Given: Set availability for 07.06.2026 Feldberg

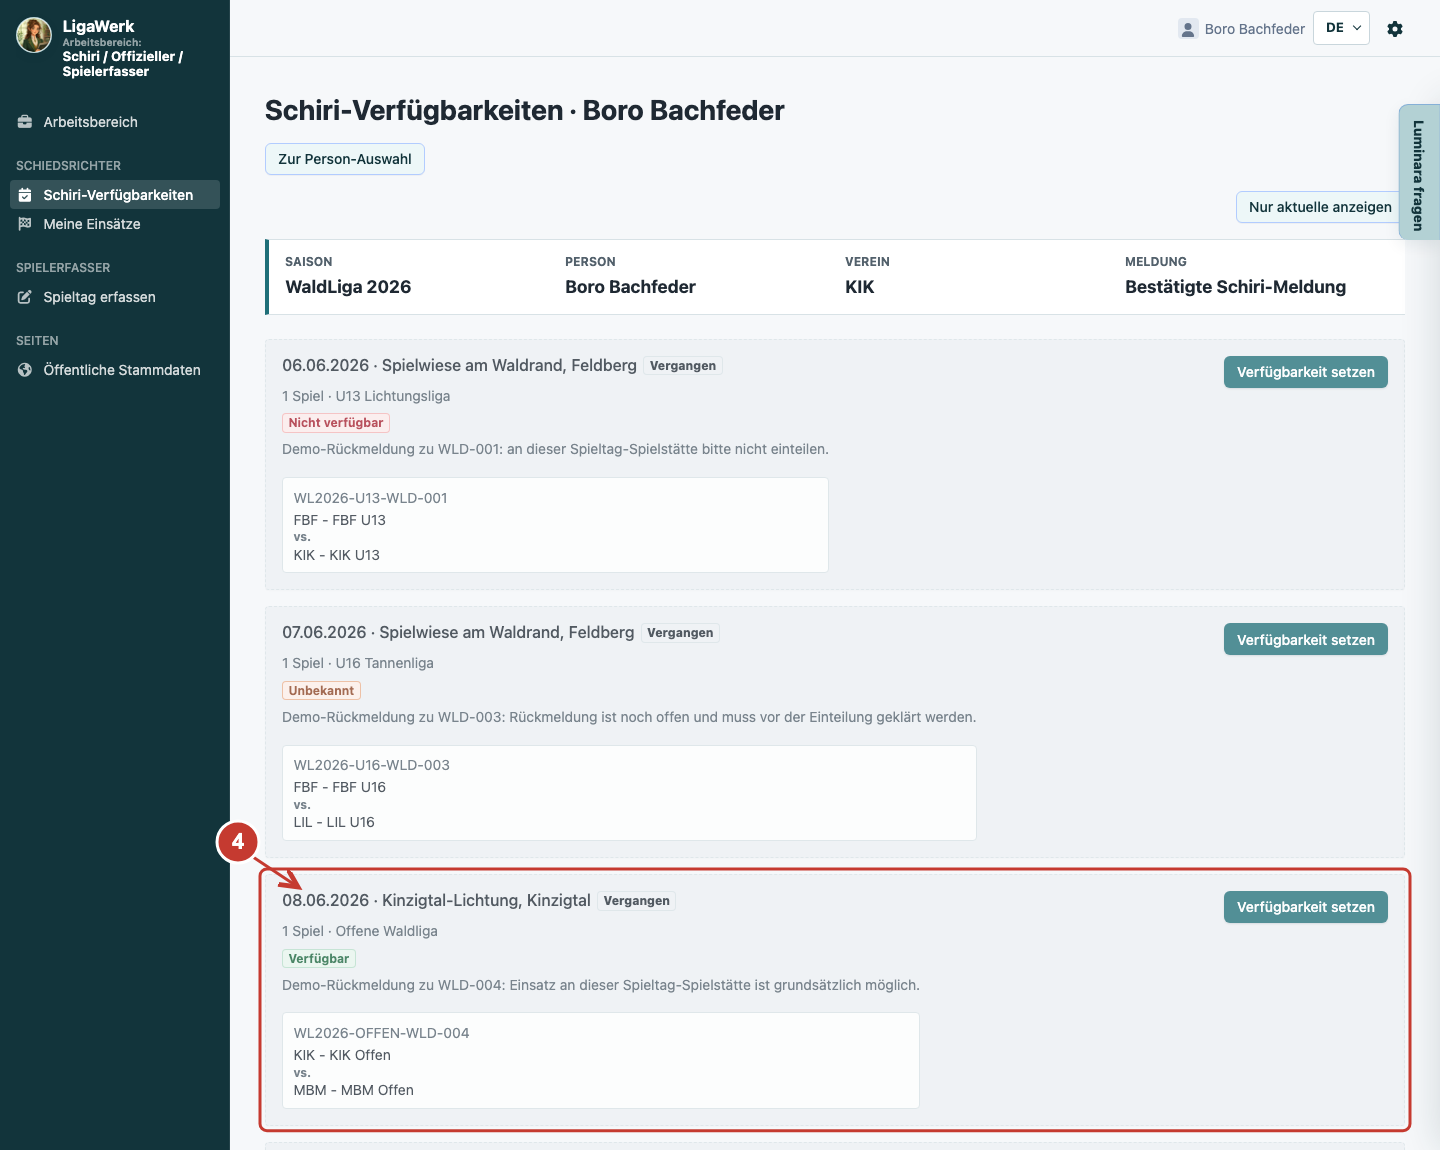Looking at the screenshot, I should coord(1305,640).
